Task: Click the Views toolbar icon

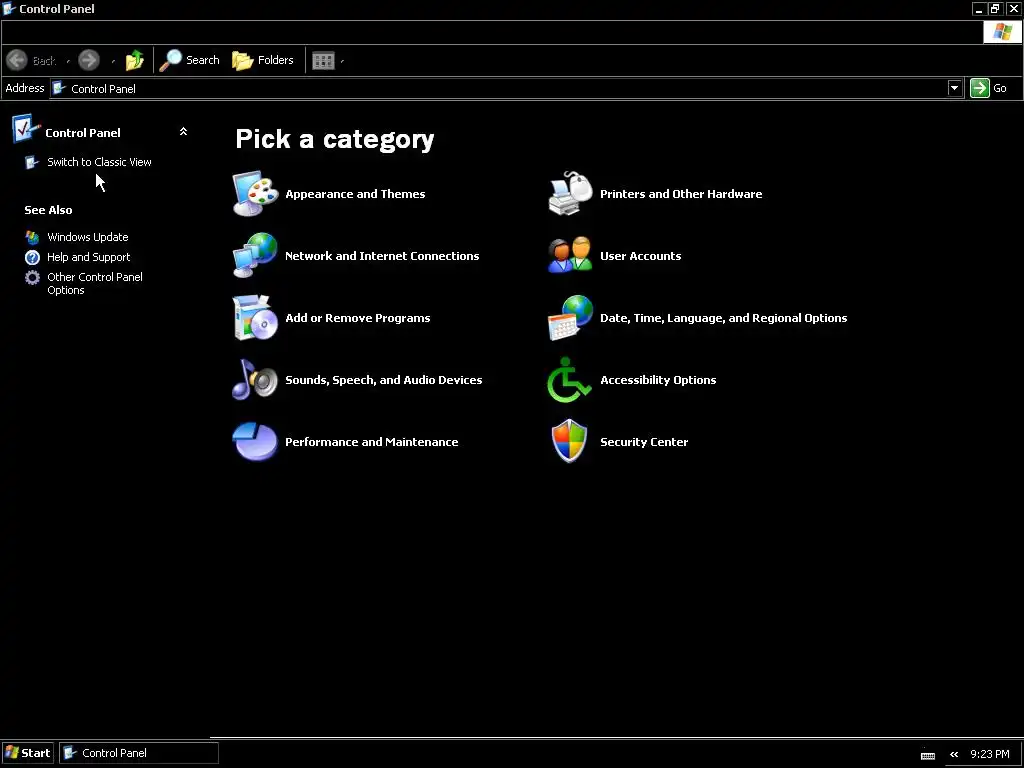Action: (x=323, y=61)
